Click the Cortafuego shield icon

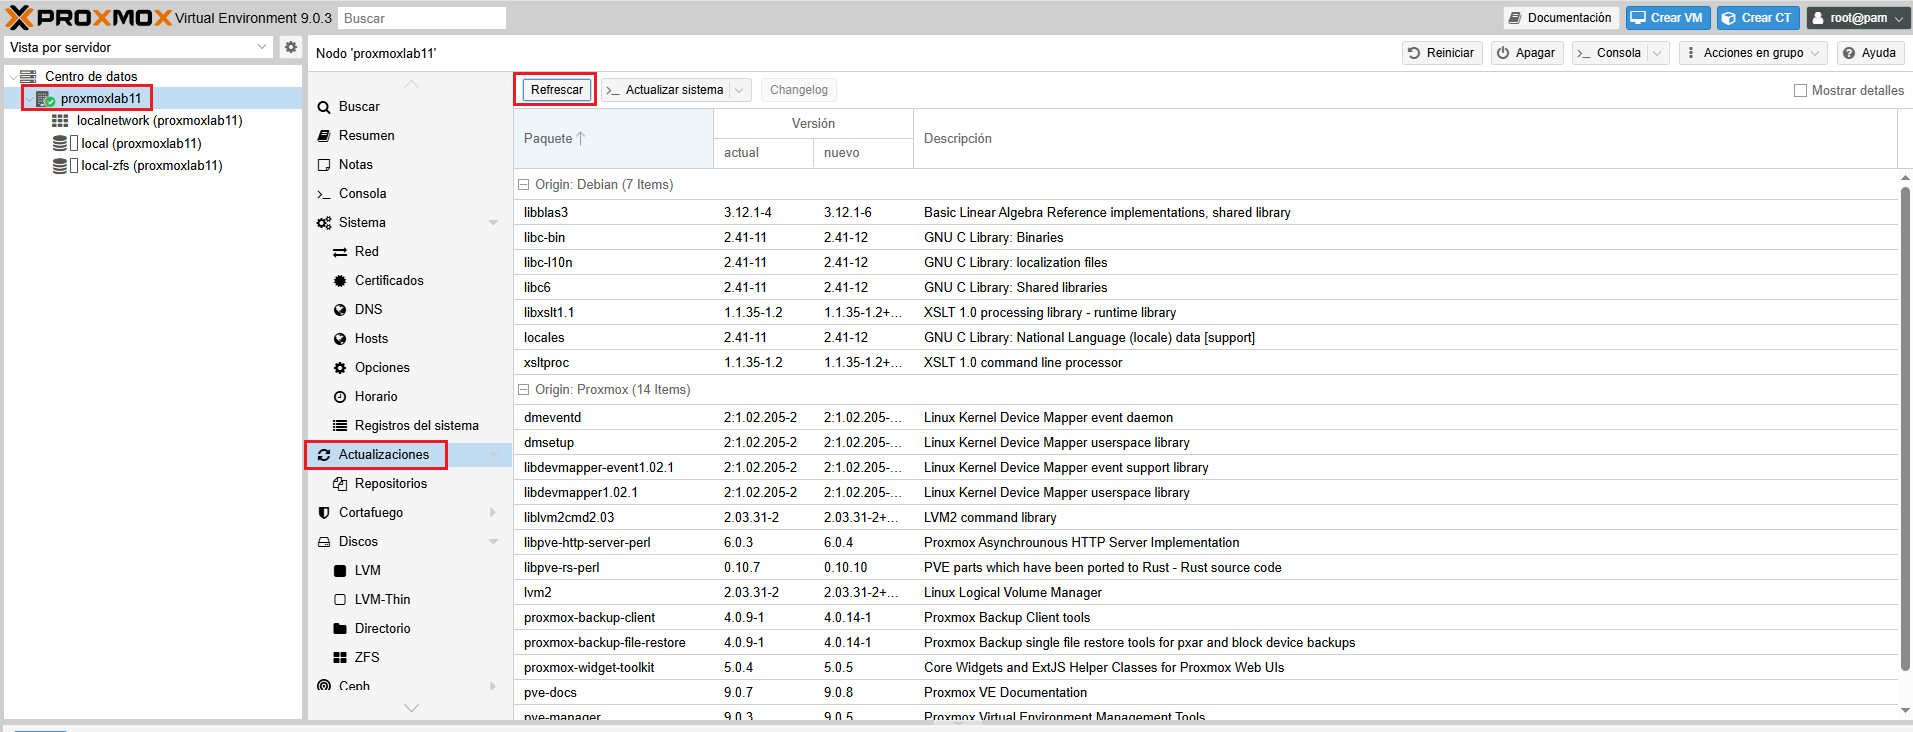coord(324,513)
